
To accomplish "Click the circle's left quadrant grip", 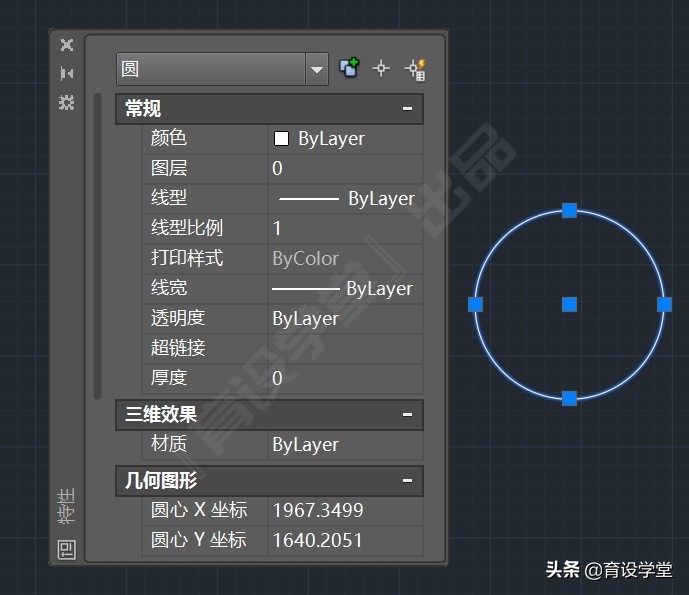I will coord(475,305).
